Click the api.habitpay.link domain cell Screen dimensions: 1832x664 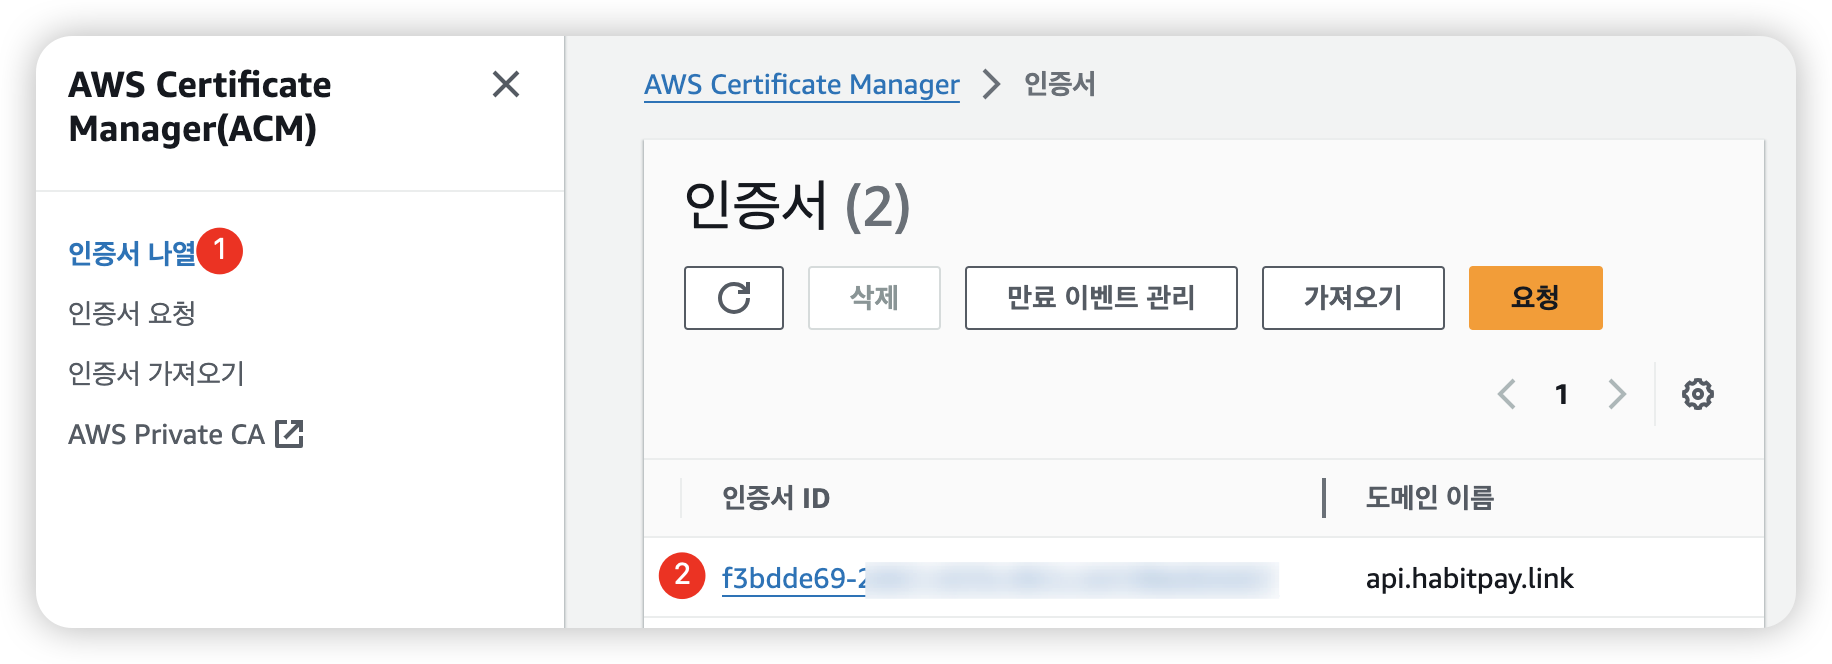tap(1469, 579)
